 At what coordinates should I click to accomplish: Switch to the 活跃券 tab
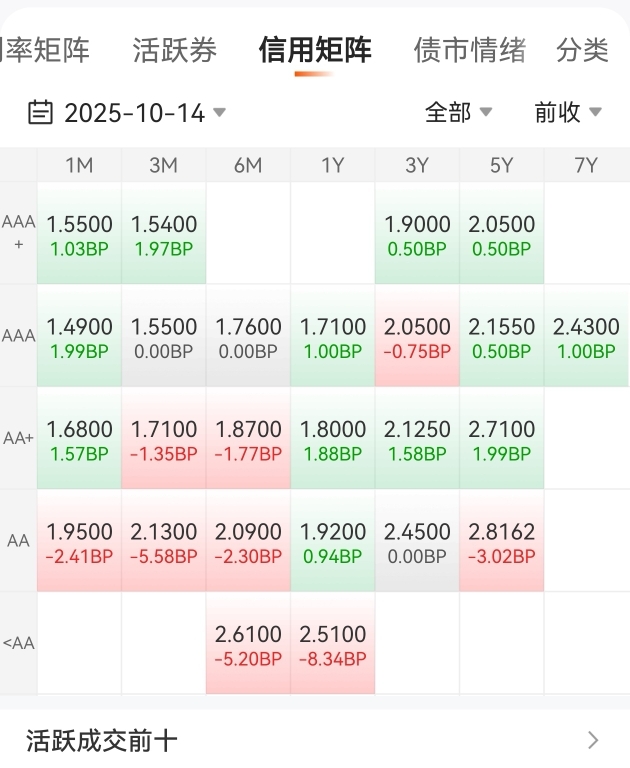click(174, 50)
